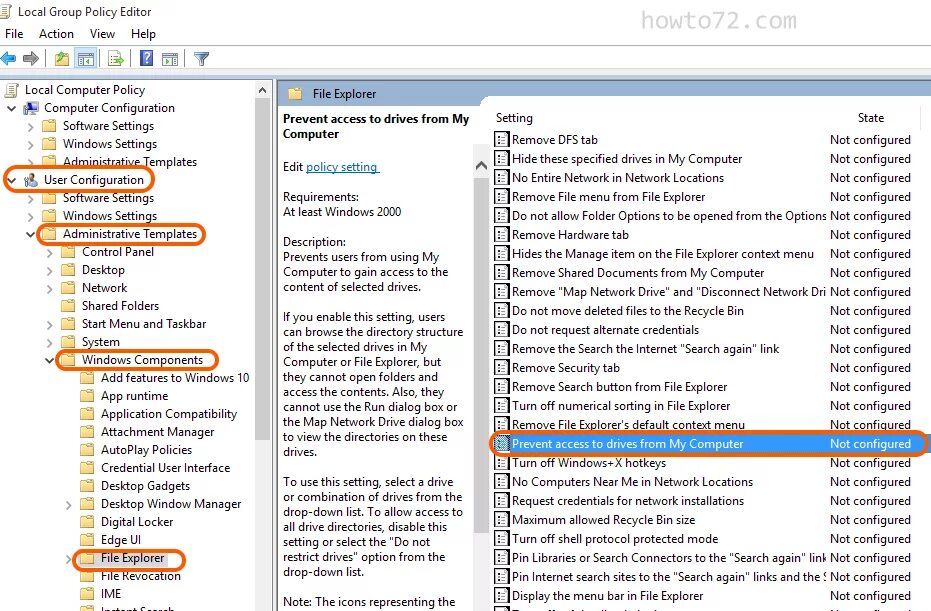The height and width of the screenshot is (611, 931).
Task: Click the Export List toolbar icon
Action: pyautogui.click(x=116, y=58)
